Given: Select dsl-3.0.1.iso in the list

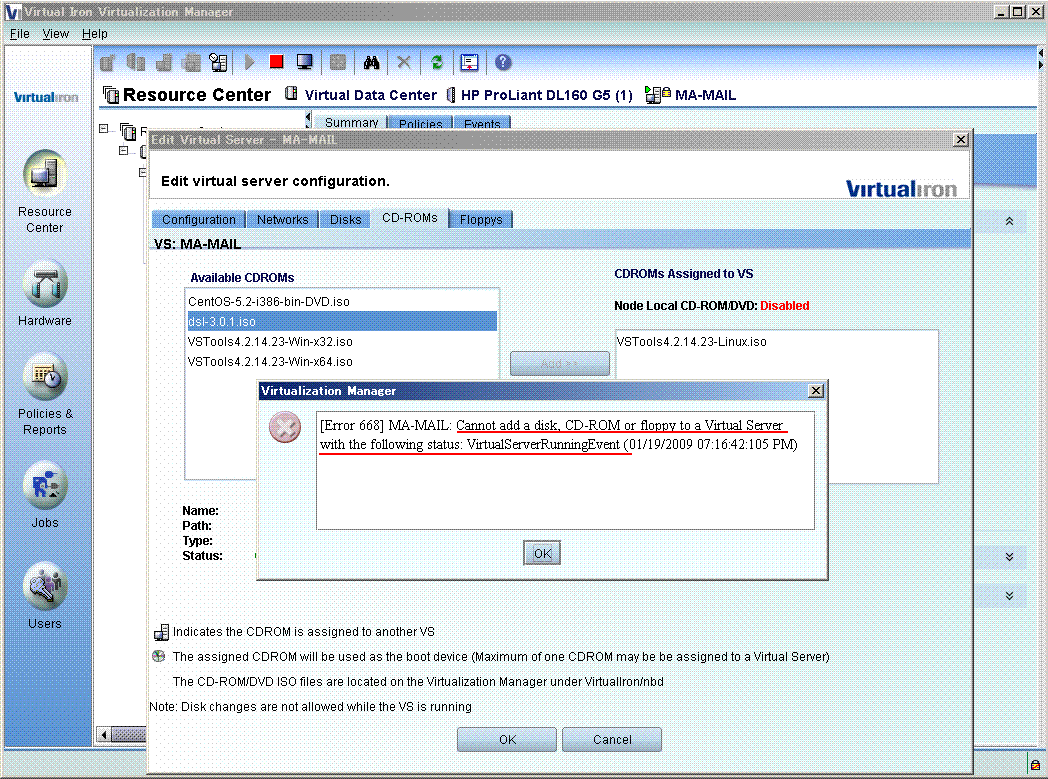Looking at the screenshot, I should point(342,321).
